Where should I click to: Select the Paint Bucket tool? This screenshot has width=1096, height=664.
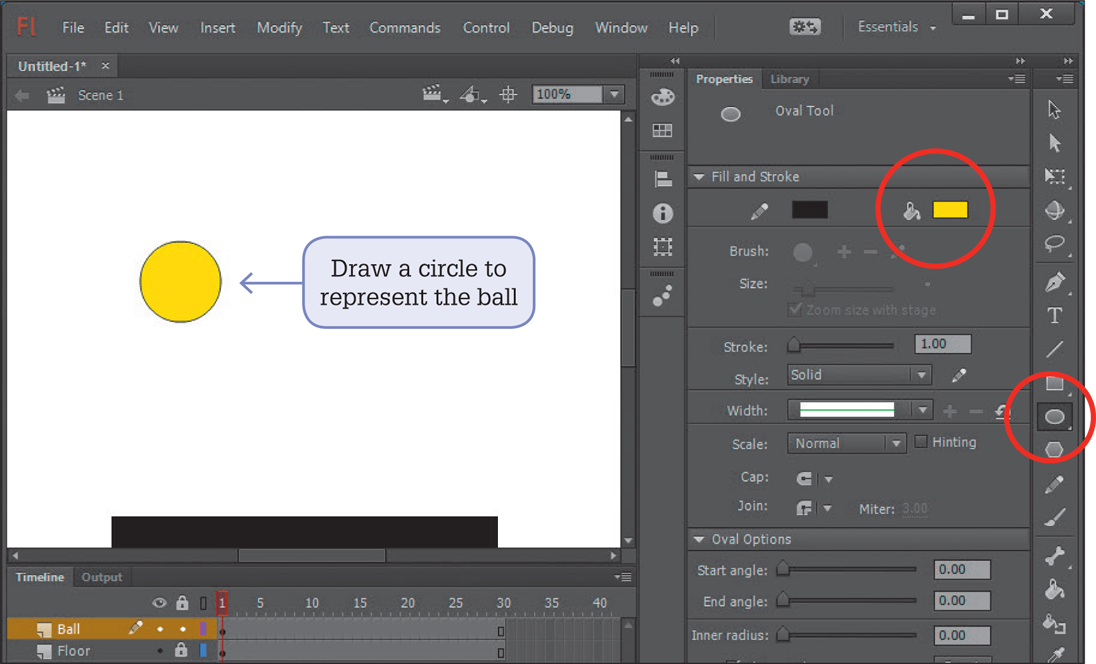coord(1054,589)
